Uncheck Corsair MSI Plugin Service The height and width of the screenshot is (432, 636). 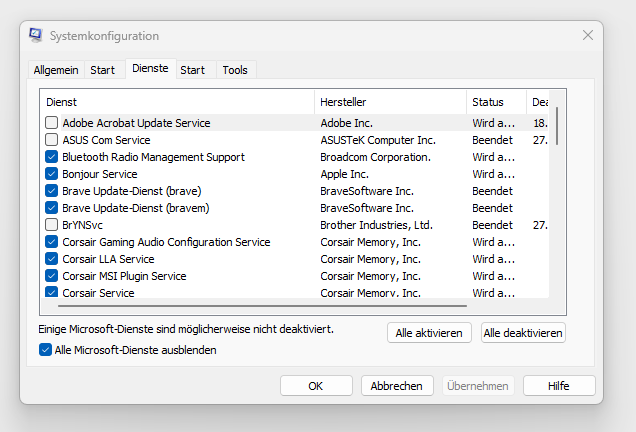[52, 276]
